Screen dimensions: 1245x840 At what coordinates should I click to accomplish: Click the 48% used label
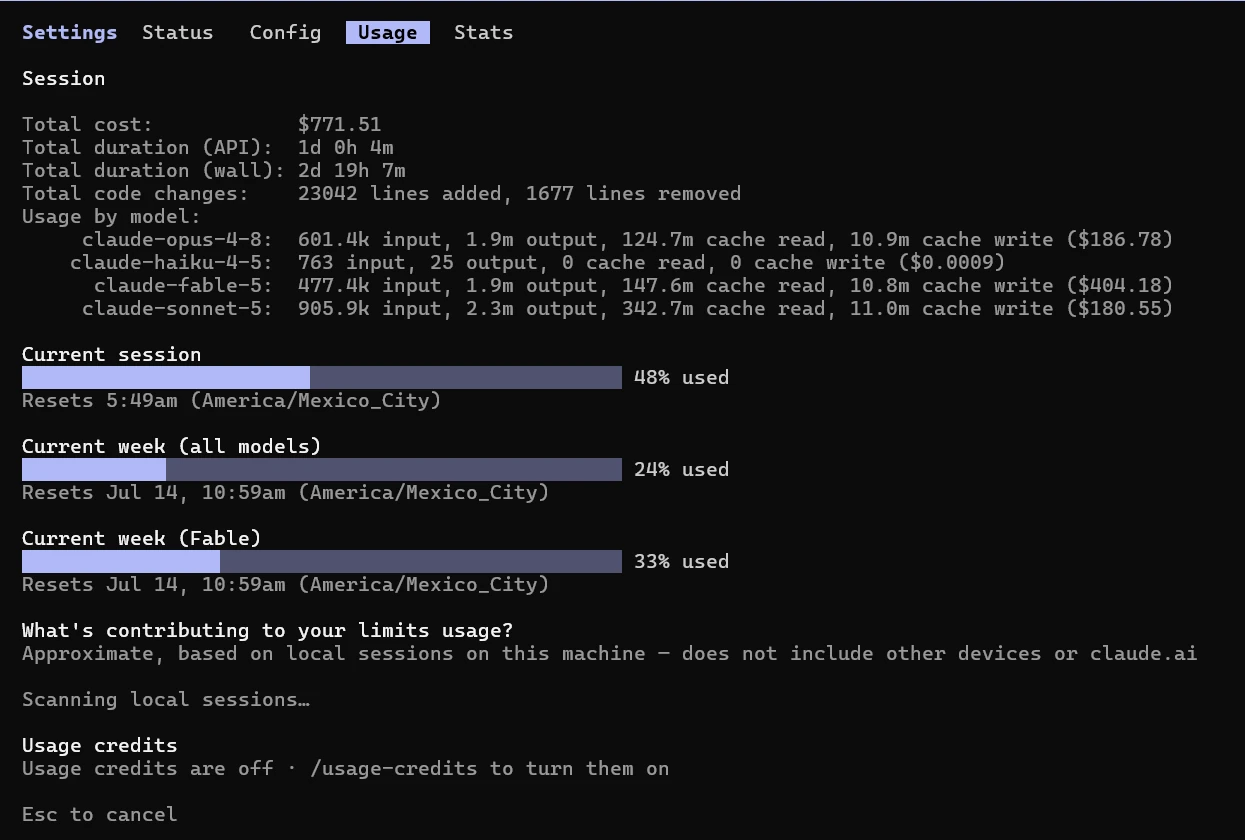point(681,377)
